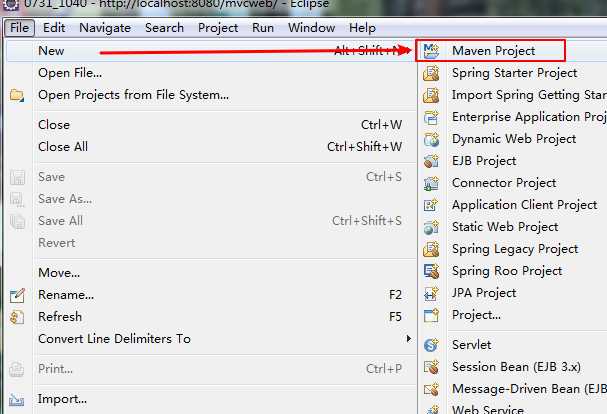This screenshot has width=607, height=414.
Task: Click the Import icon
Action: click(17, 399)
